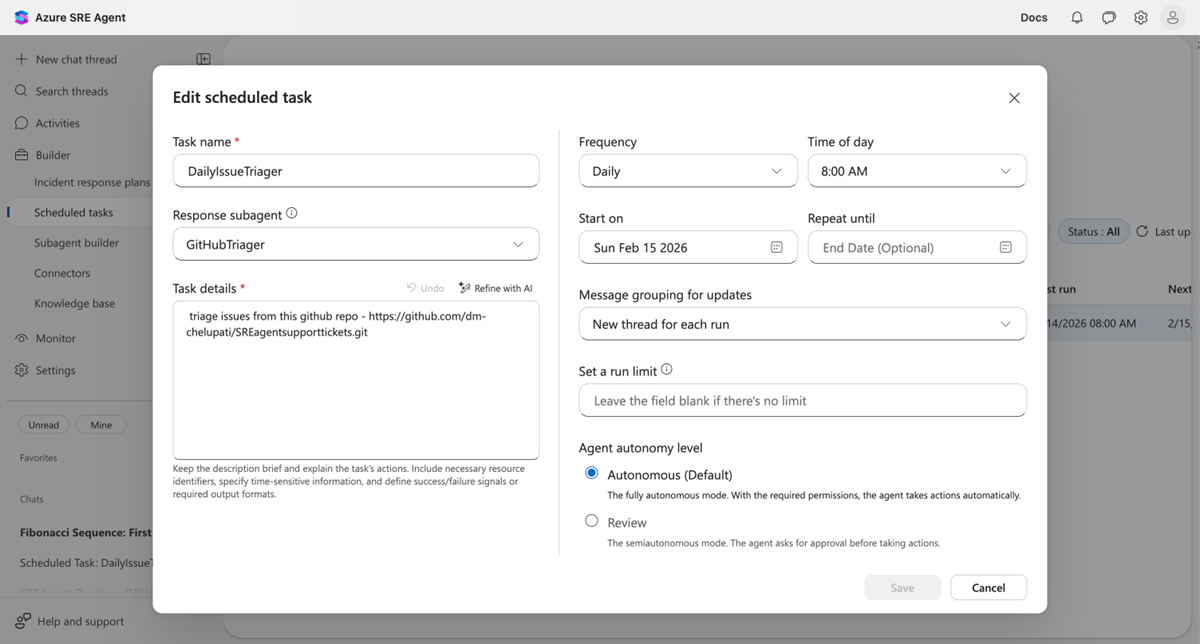
Task: Expand the Response subagent GitHubTriager dropdown
Action: coord(356,244)
